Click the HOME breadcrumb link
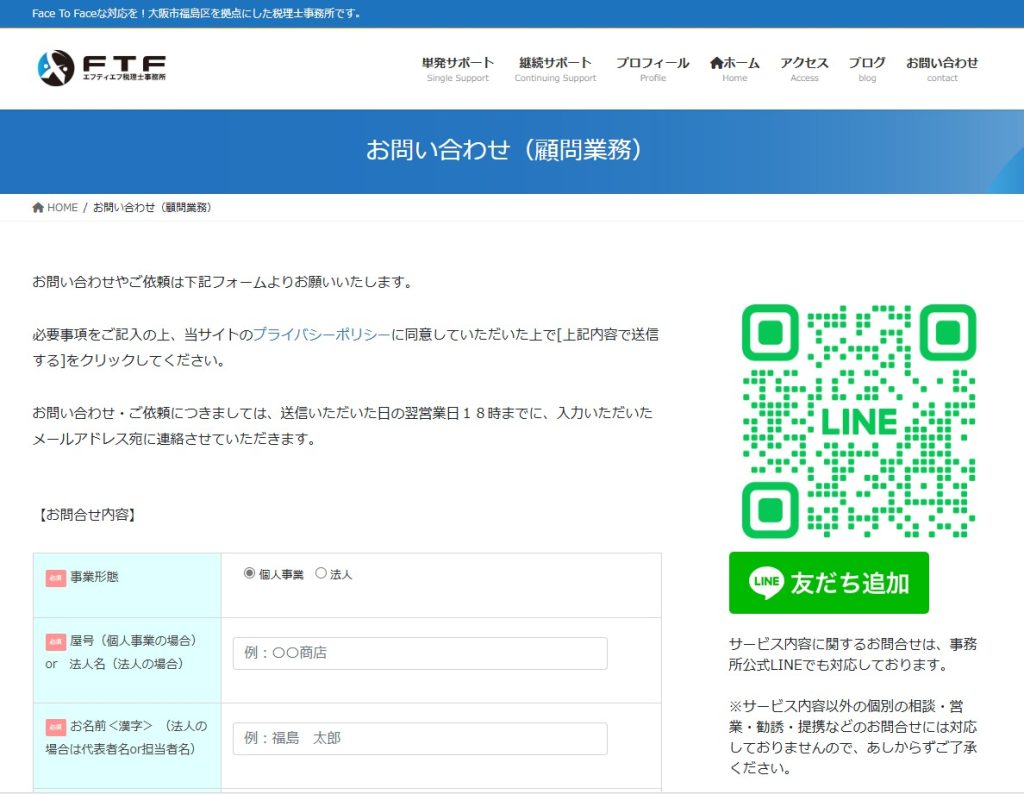 pos(62,208)
